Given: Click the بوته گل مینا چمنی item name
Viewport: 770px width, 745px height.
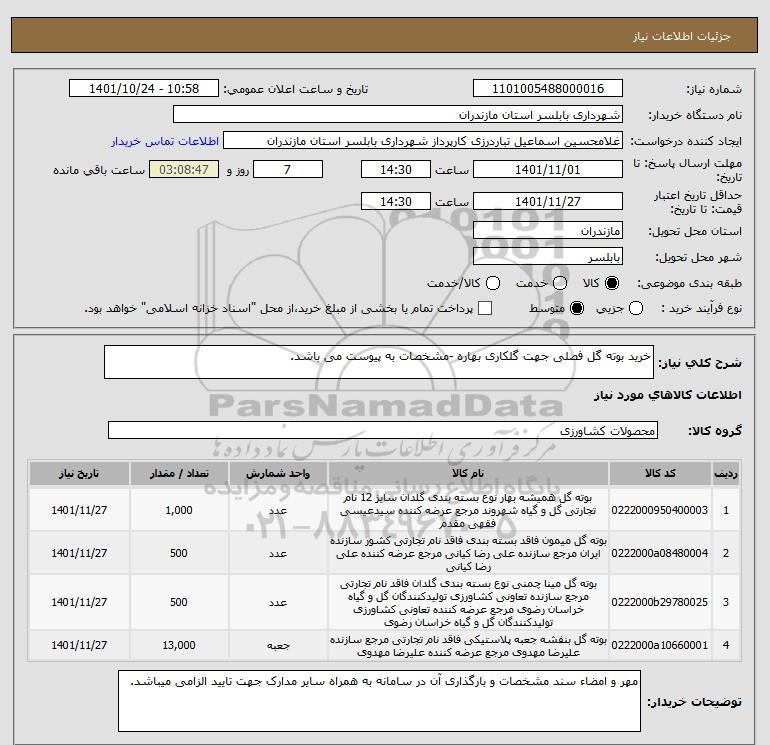Looking at the screenshot, I should [468, 603].
